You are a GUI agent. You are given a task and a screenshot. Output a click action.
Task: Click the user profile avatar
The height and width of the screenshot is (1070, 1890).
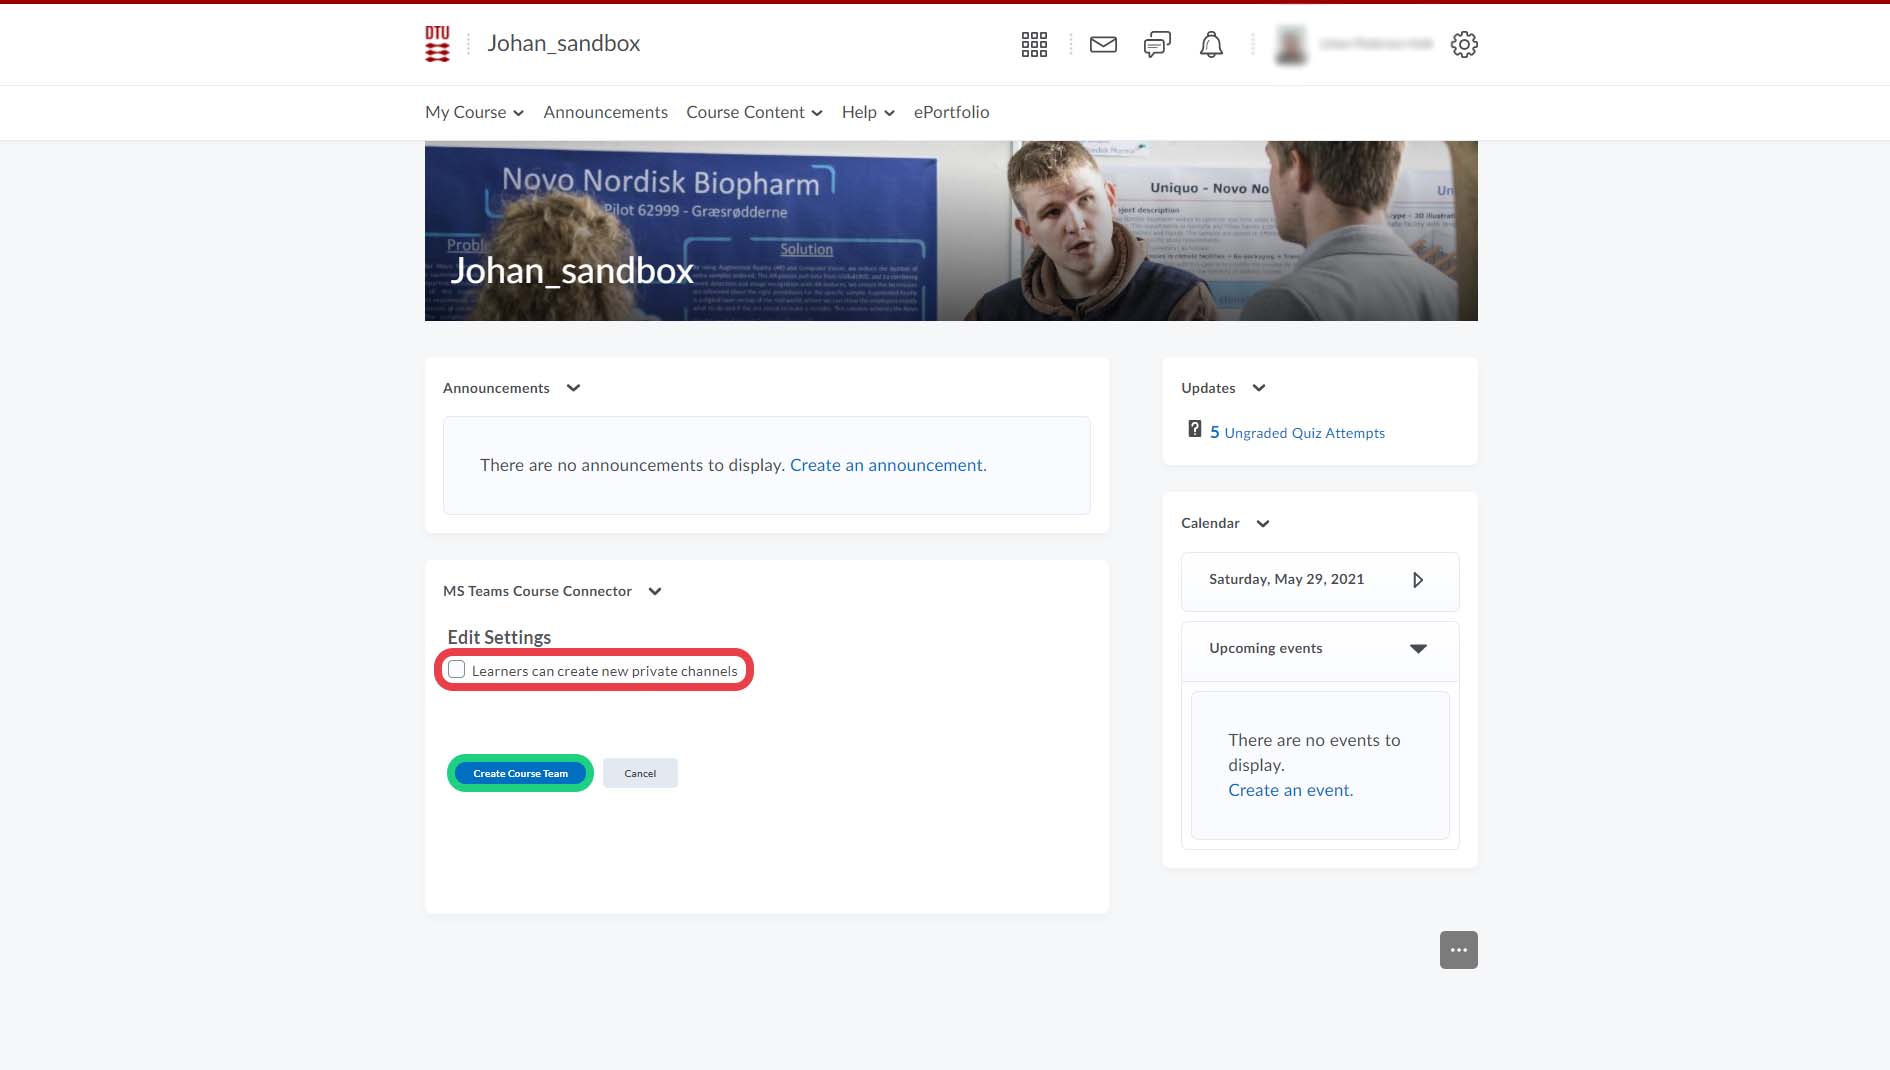pos(1291,45)
